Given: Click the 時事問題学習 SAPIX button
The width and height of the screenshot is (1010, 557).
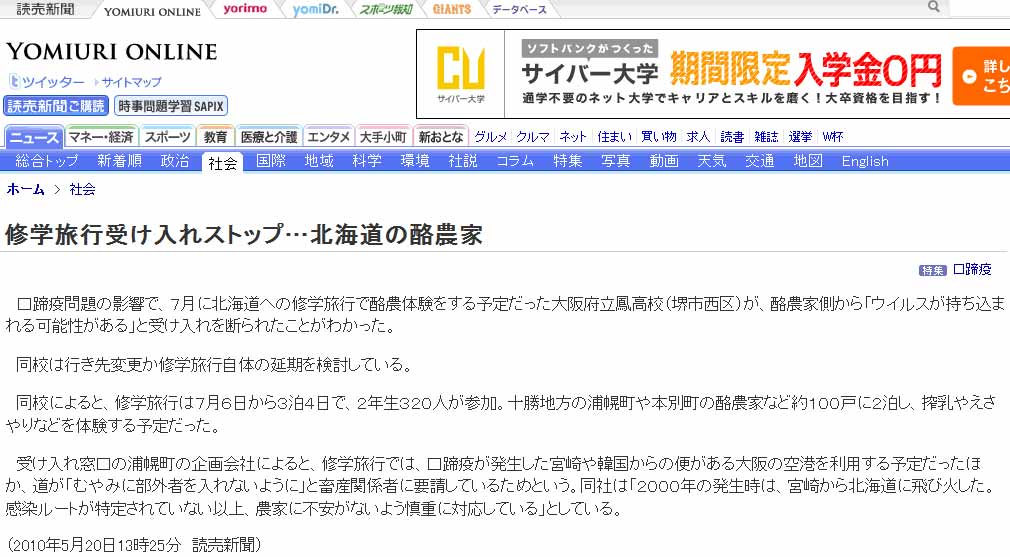Looking at the screenshot, I should coord(171,106).
